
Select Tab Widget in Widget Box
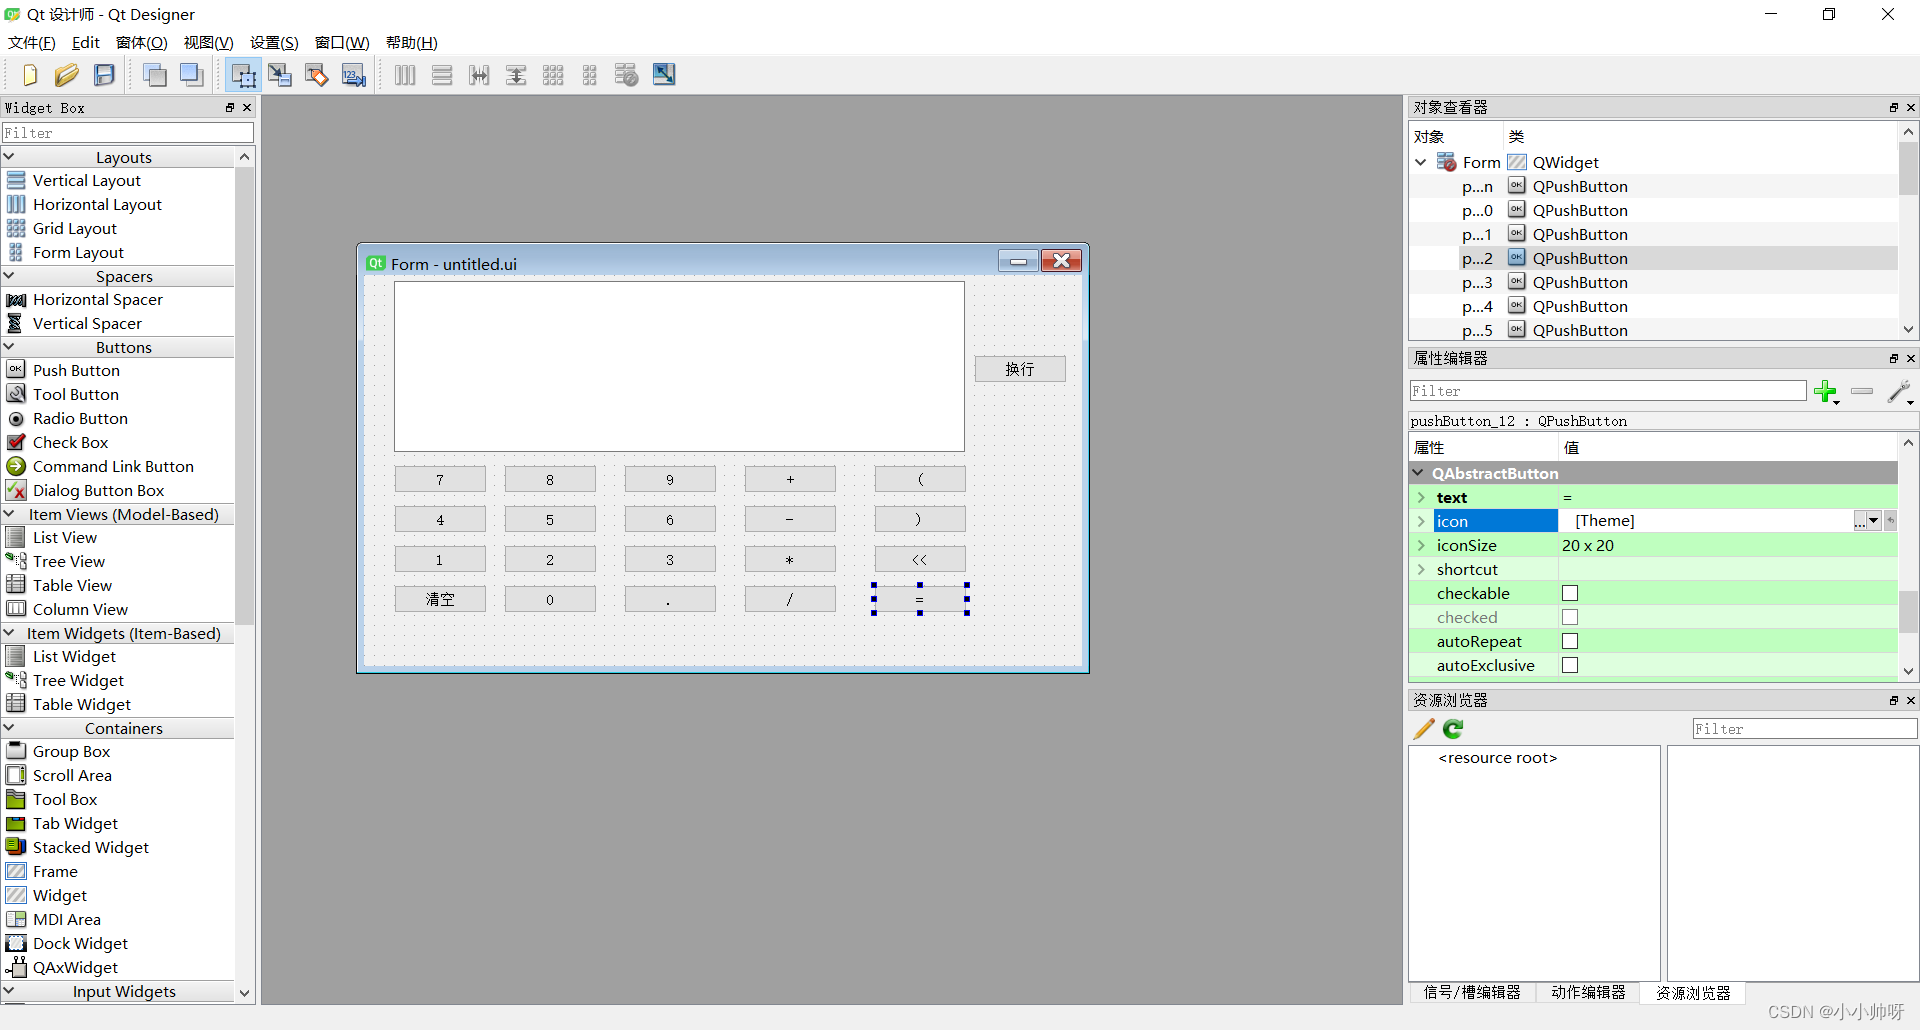click(75, 823)
